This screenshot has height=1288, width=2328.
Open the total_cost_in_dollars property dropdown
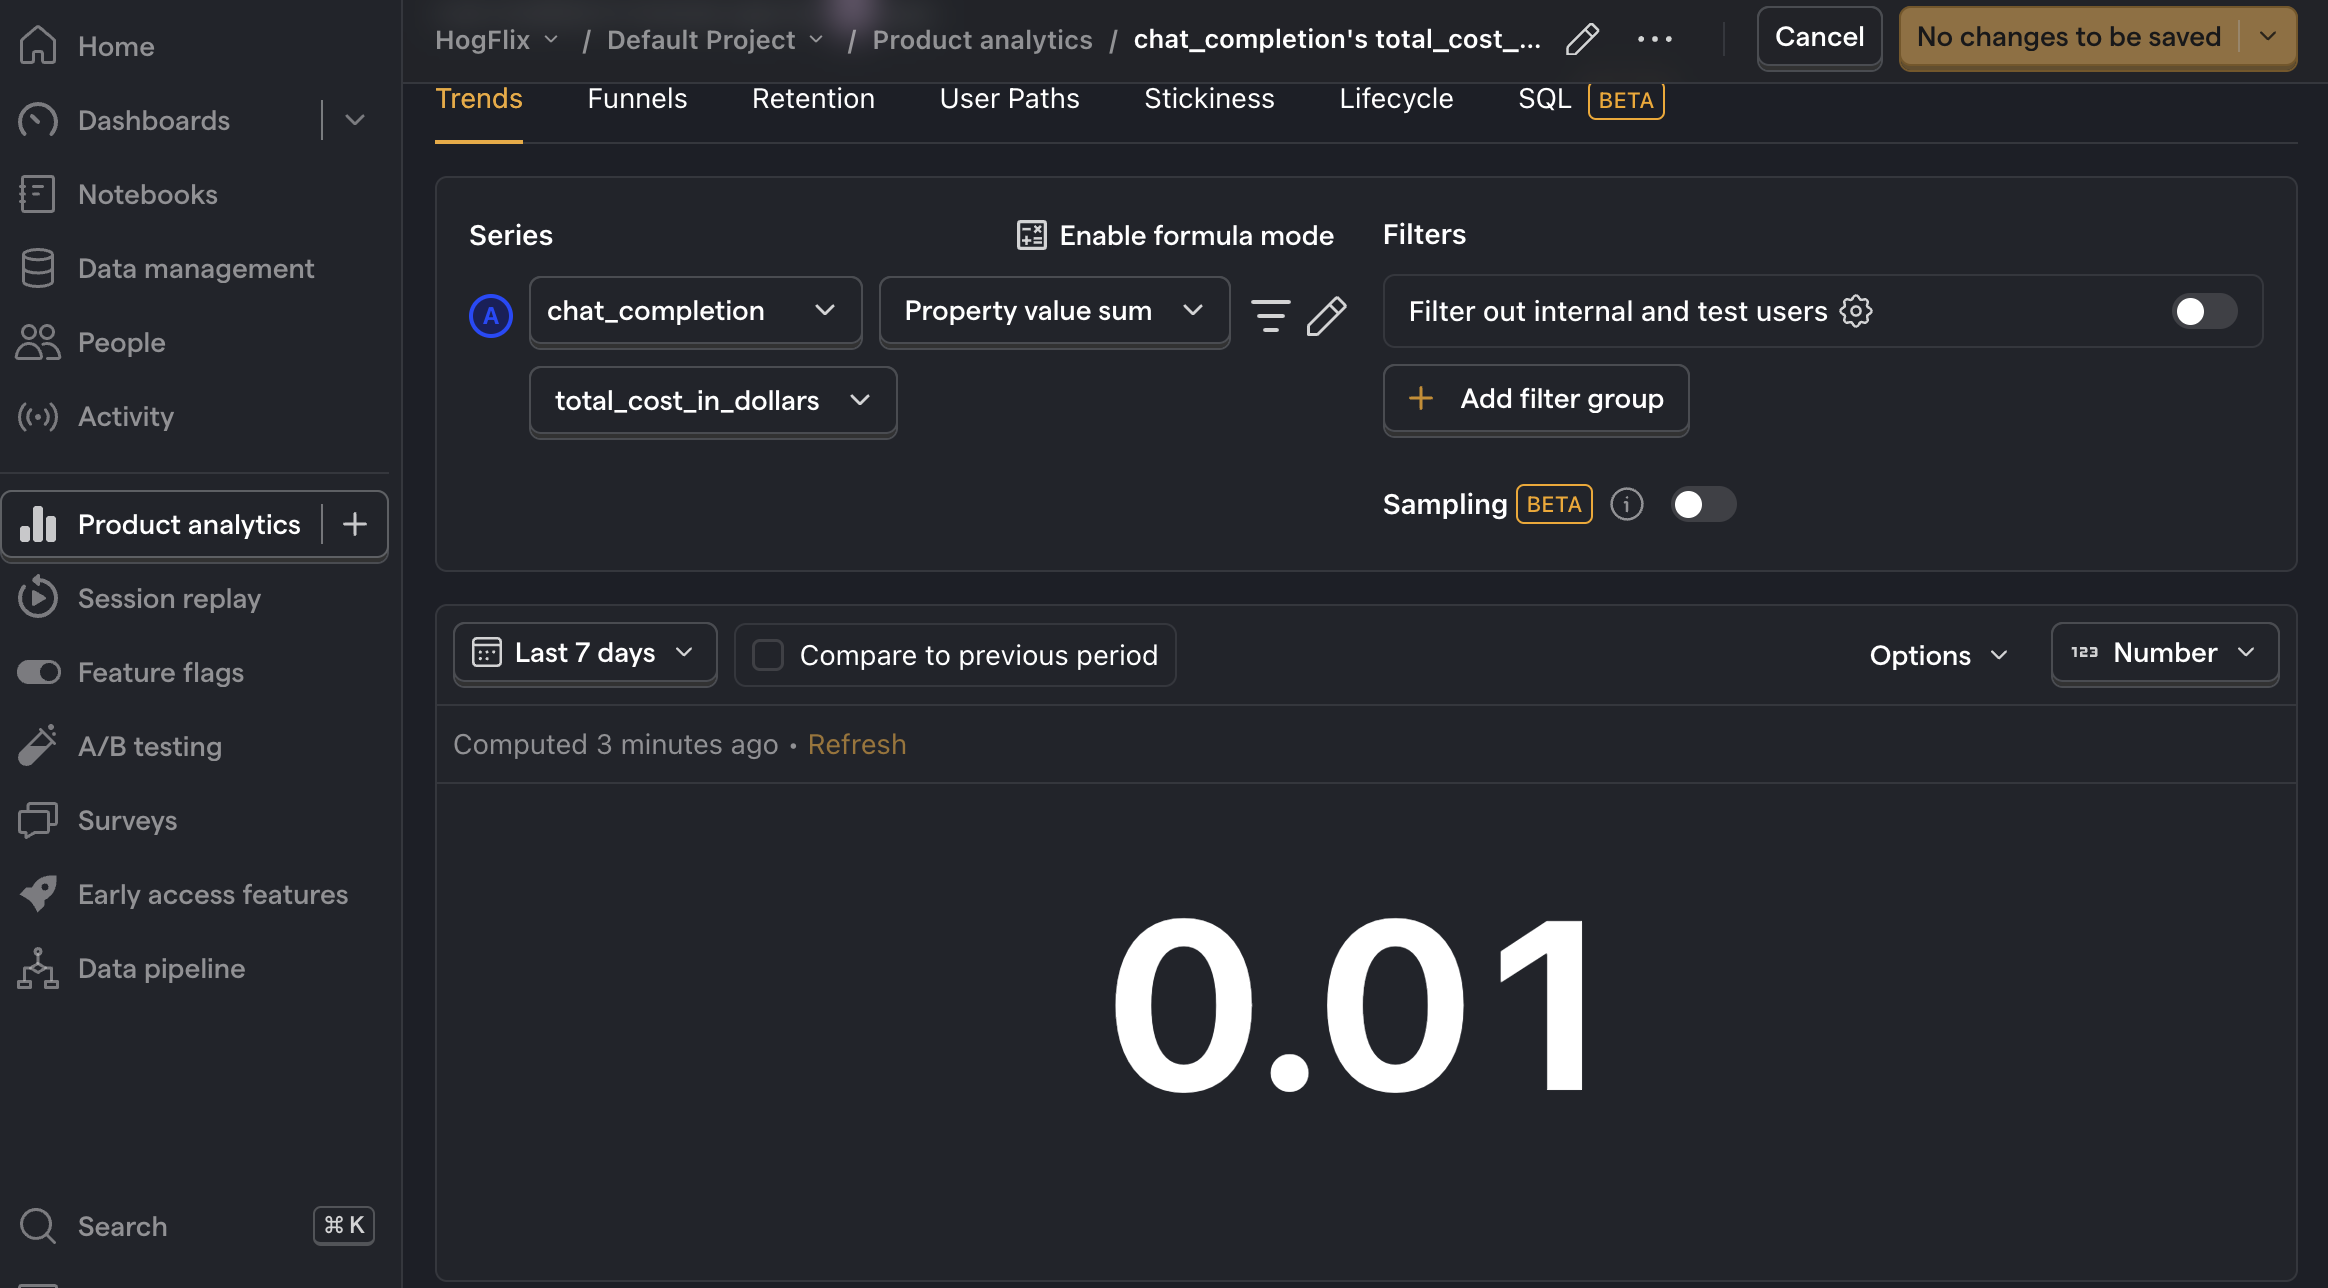(x=713, y=401)
